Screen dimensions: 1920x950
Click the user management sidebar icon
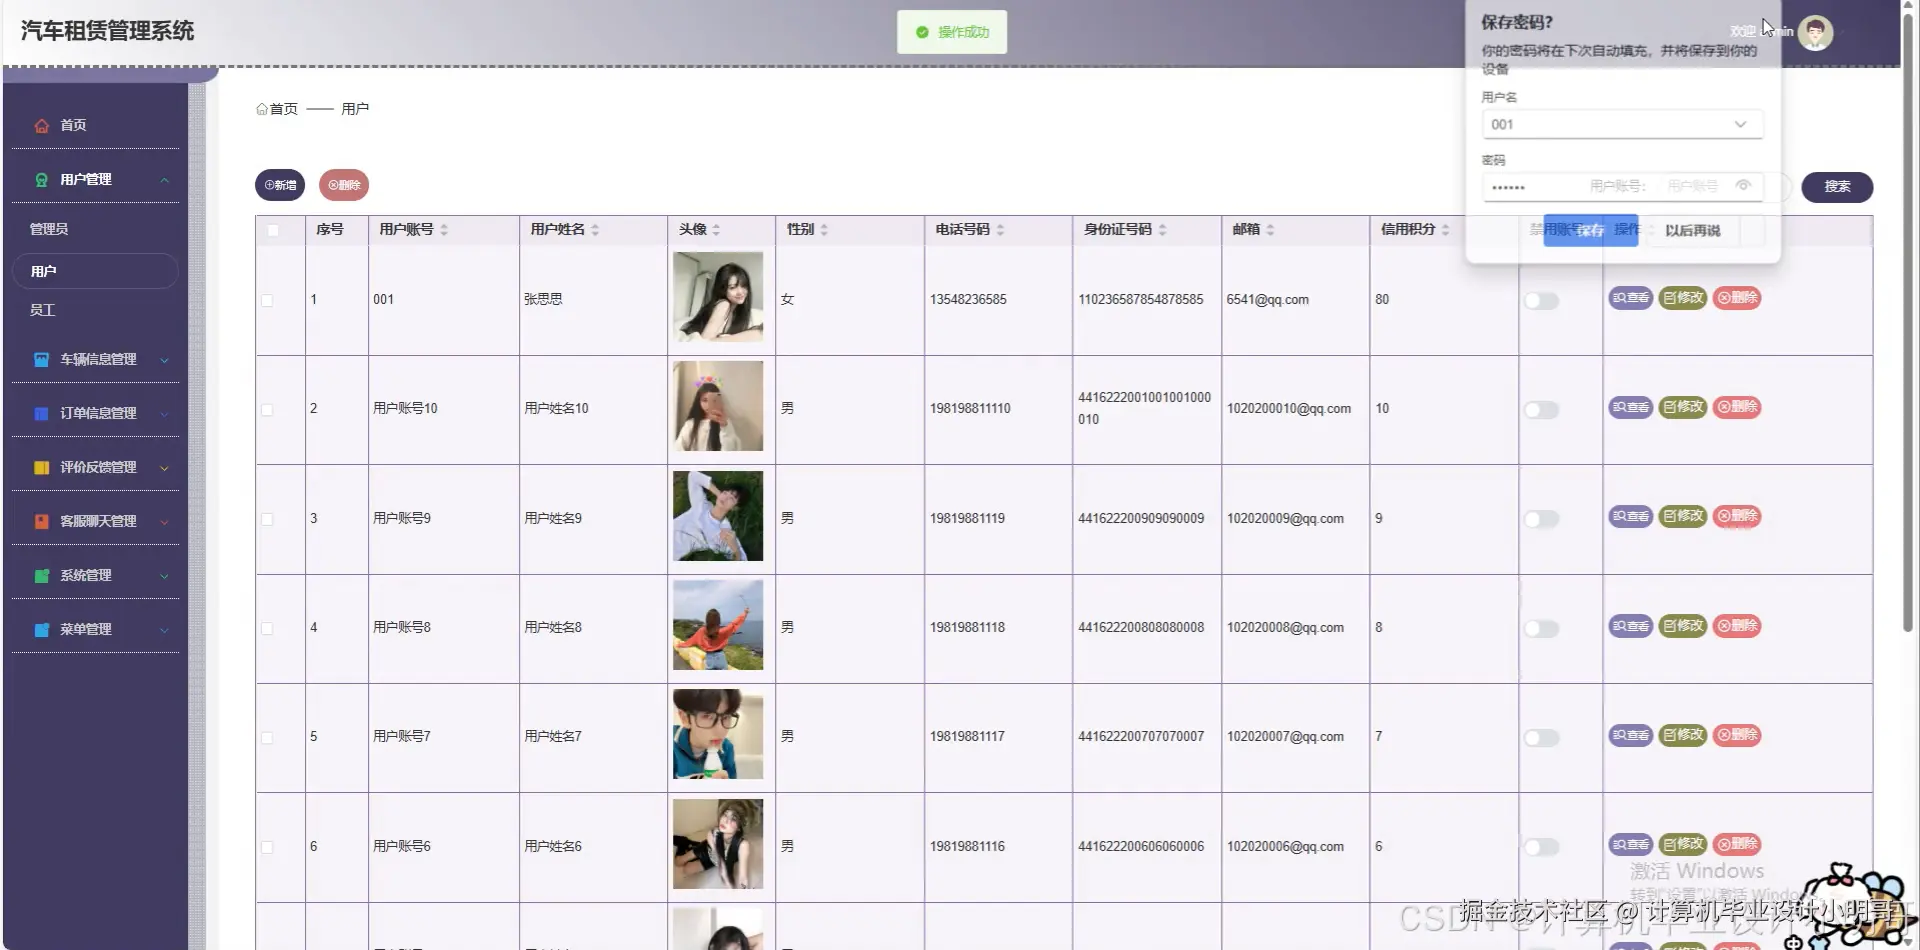[x=41, y=179]
